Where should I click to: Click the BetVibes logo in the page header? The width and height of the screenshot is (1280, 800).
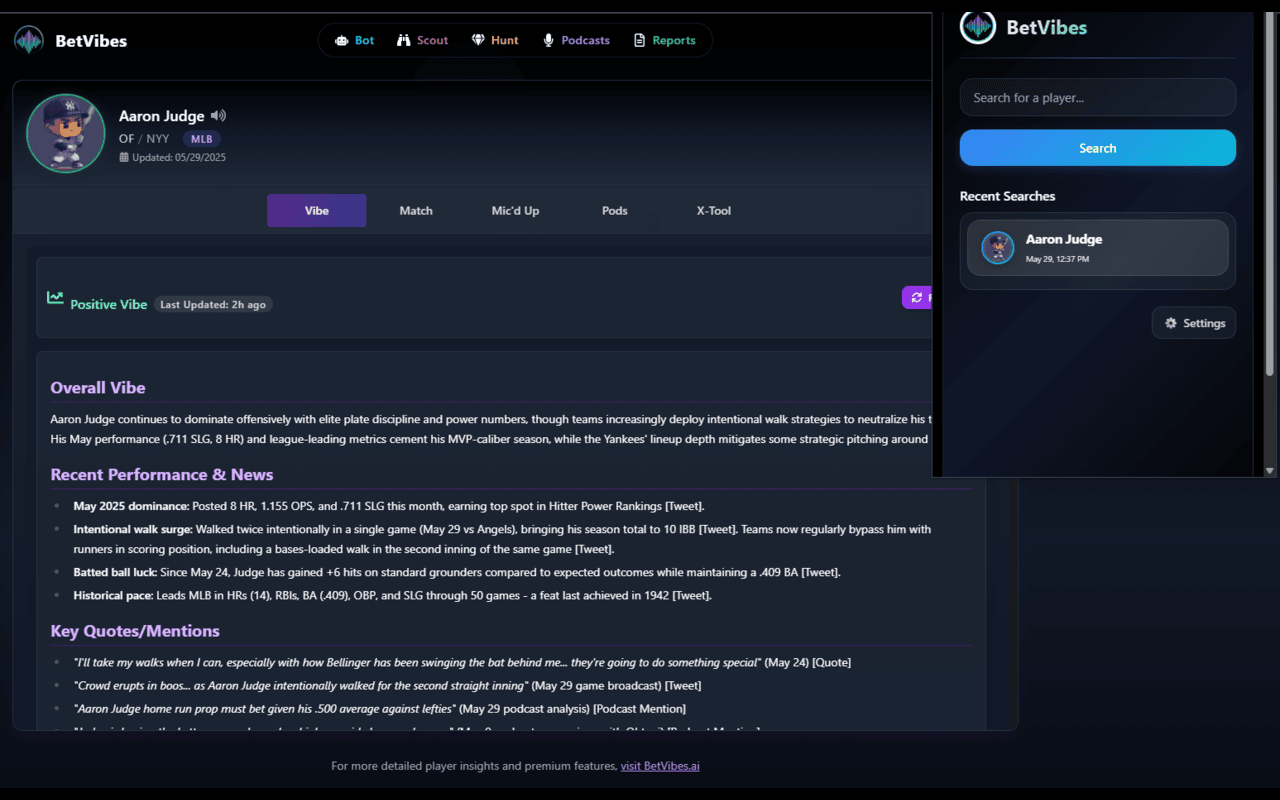29,41
